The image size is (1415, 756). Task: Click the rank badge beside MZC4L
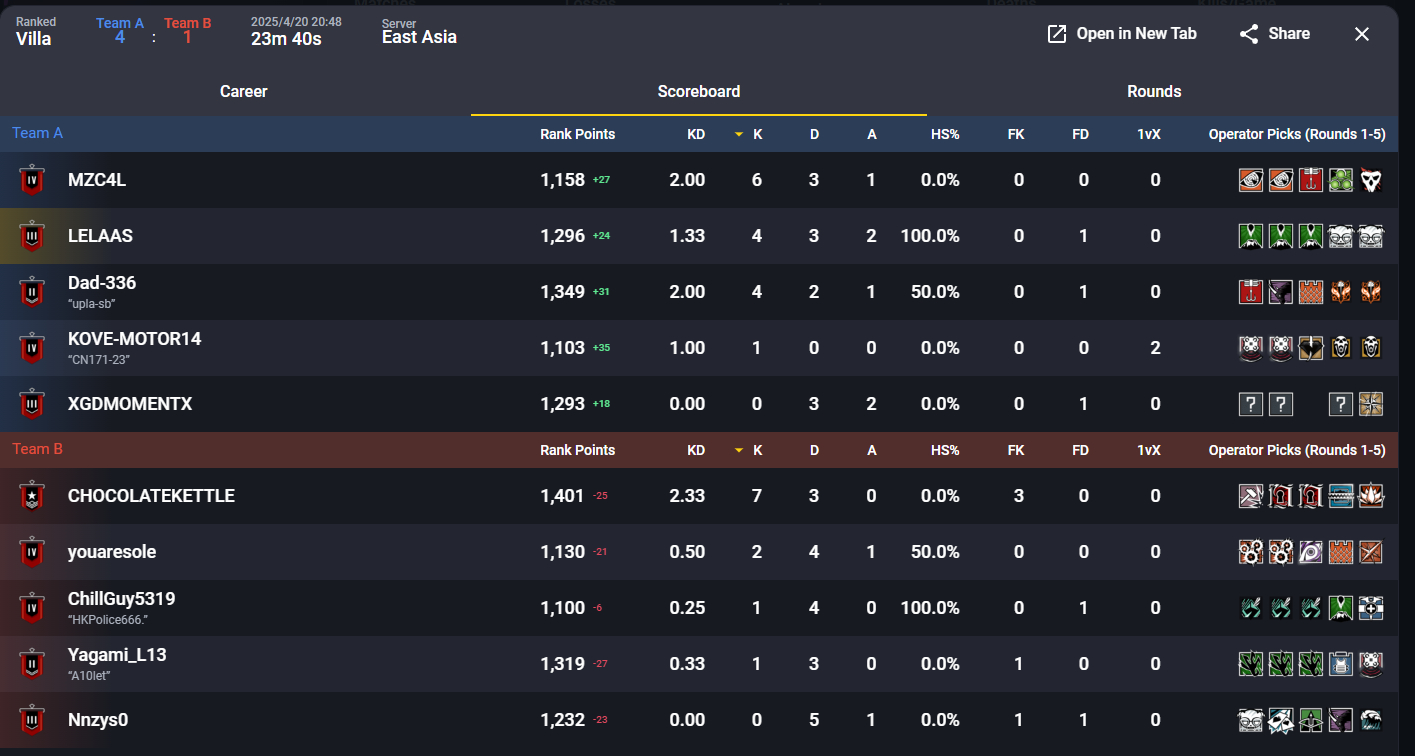(33, 180)
